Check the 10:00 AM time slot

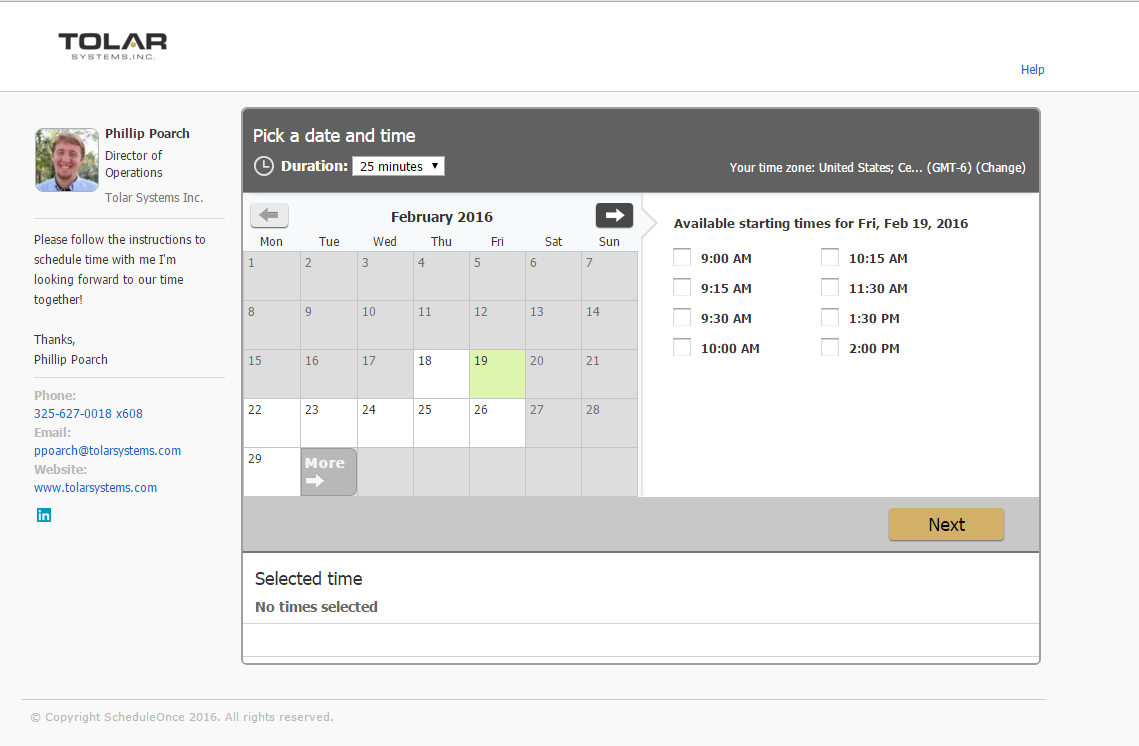tap(681, 348)
